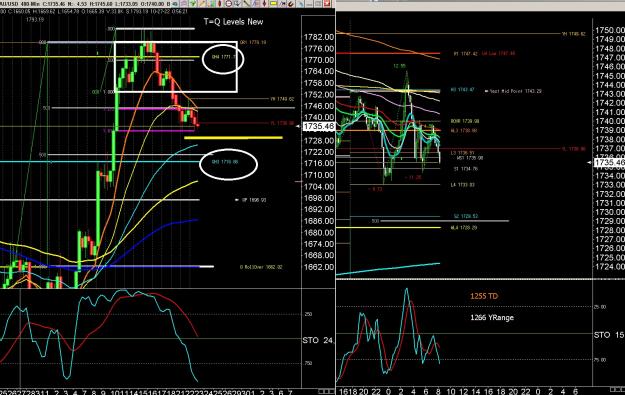The image size is (625, 395).
Task: Click the 'S2 1729.52' level label
Action: (x=466, y=216)
